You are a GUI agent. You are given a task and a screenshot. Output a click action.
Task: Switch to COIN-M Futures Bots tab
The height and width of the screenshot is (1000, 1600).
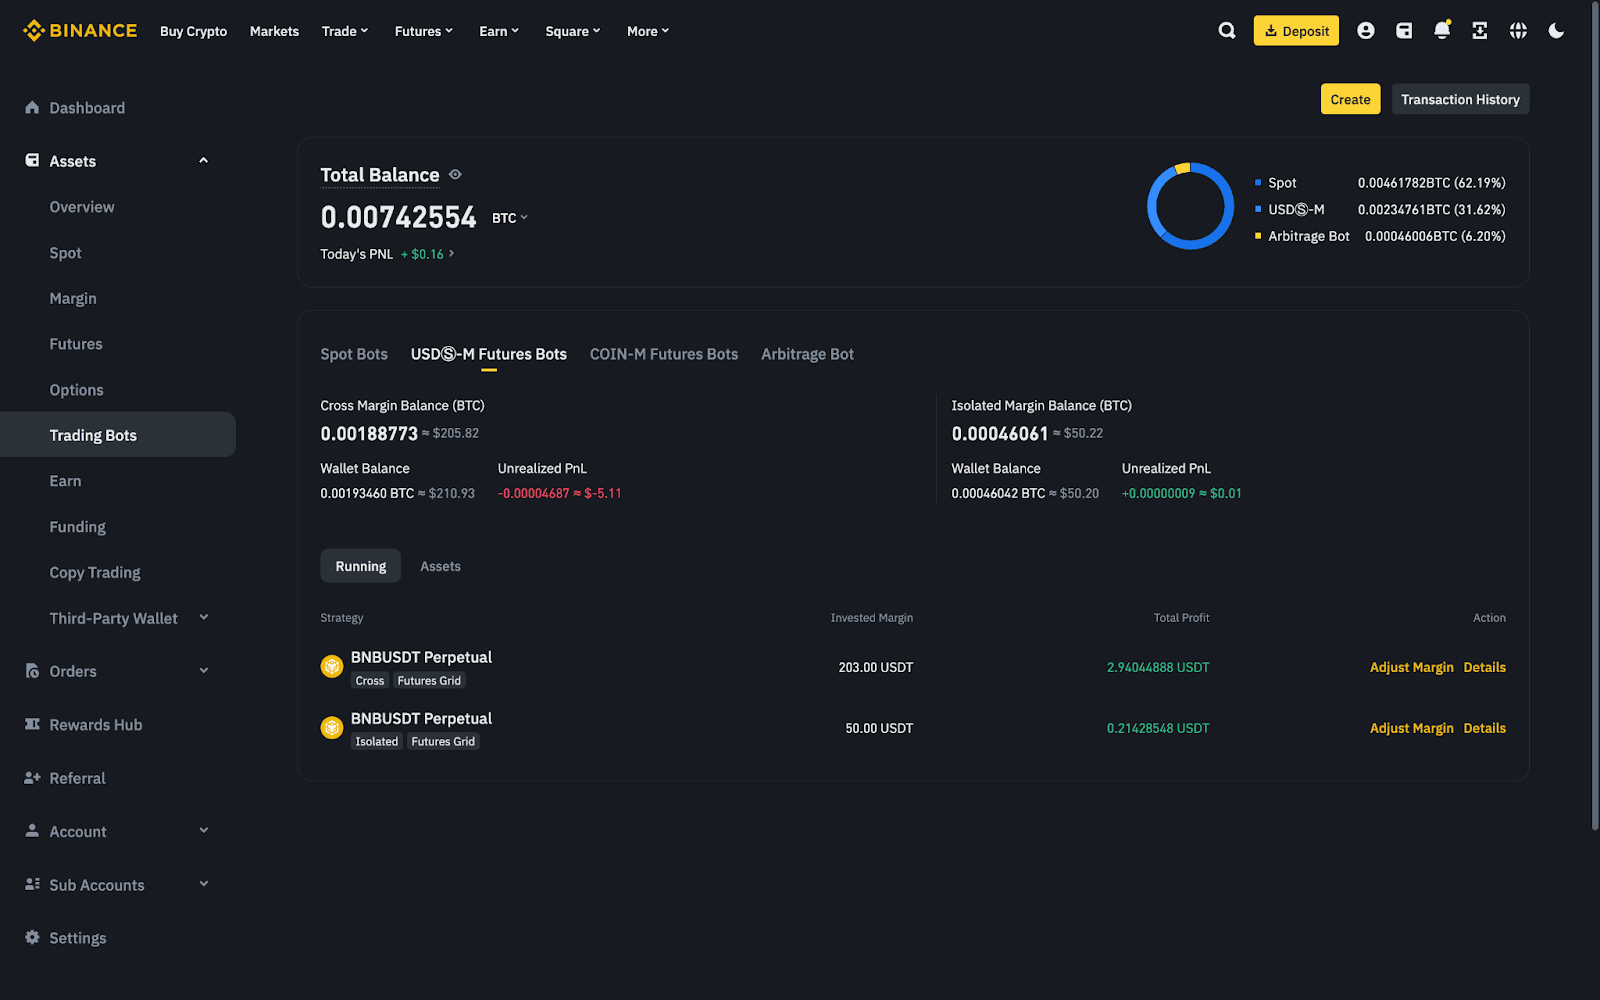click(664, 354)
